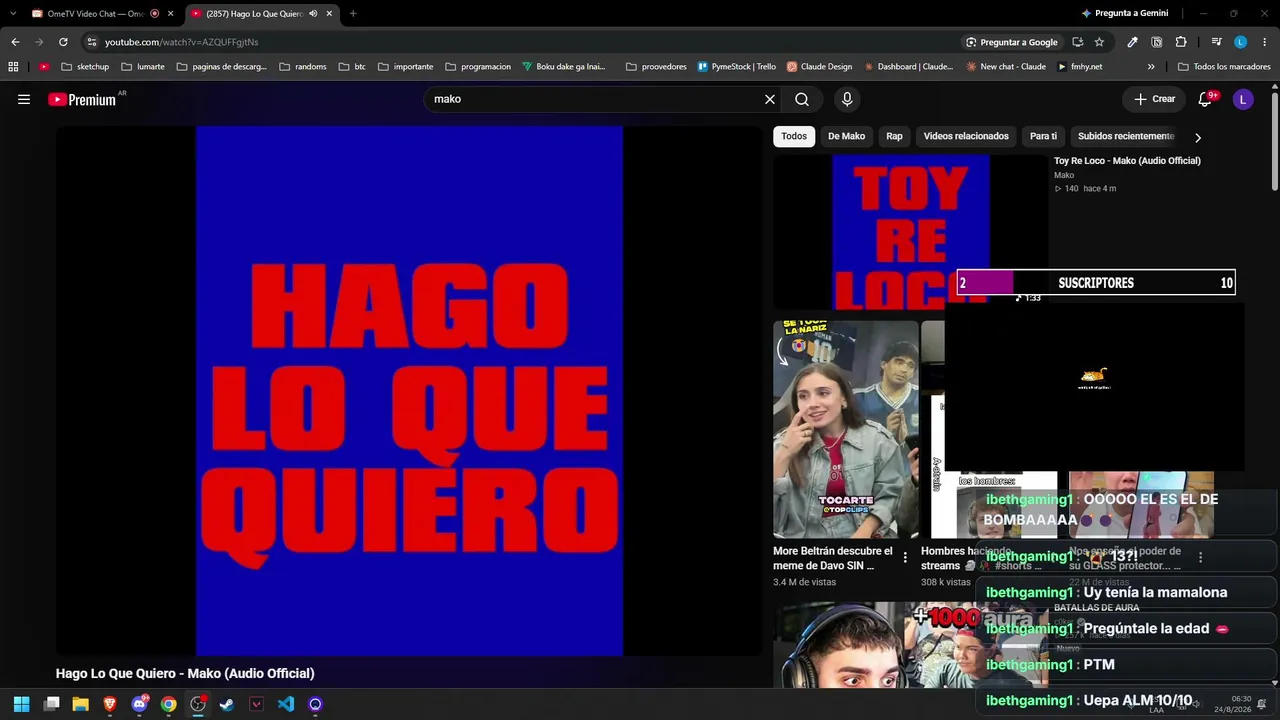Open the btc bookmarks folder

pos(352,67)
